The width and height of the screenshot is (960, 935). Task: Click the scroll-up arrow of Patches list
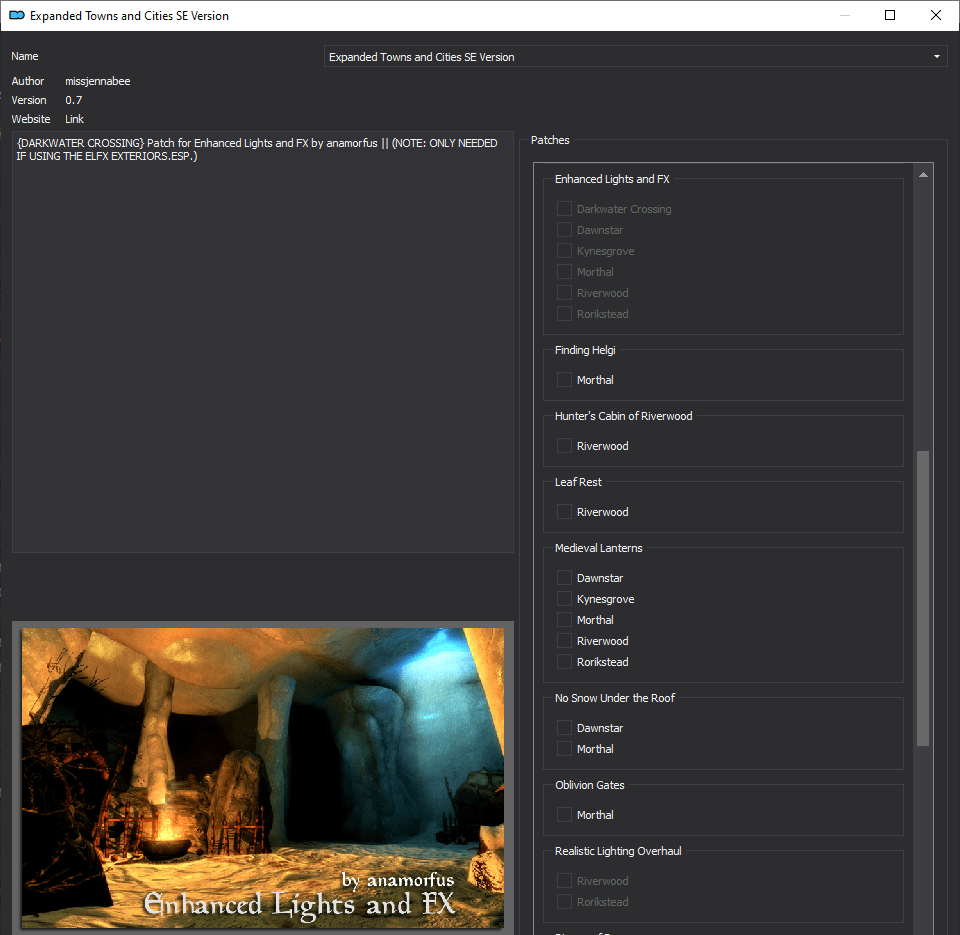[923, 175]
